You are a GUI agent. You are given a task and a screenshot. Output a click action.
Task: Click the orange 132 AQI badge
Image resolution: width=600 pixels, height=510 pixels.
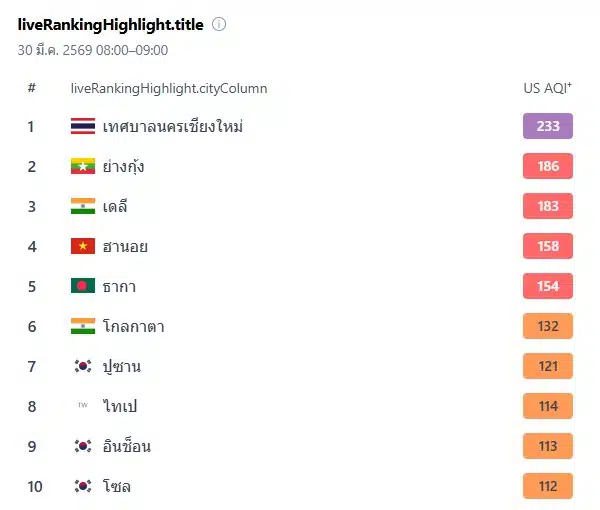point(548,326)
